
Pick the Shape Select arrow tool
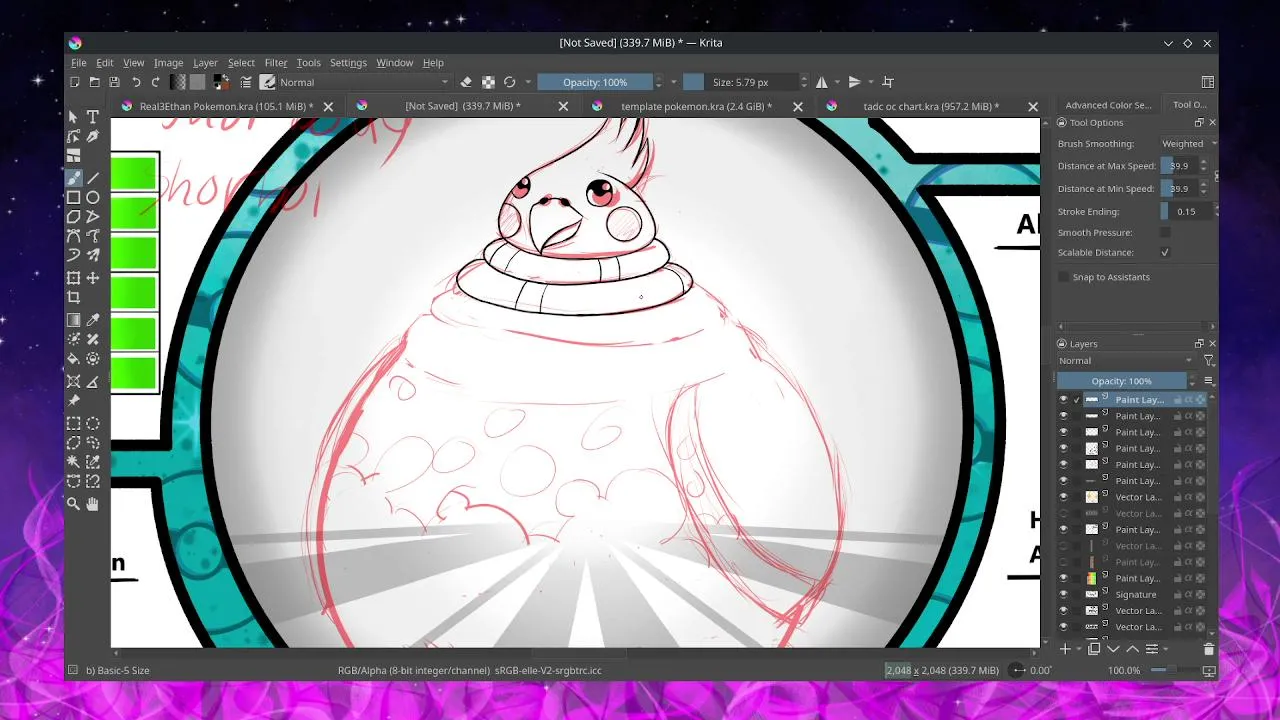[73, 117]
